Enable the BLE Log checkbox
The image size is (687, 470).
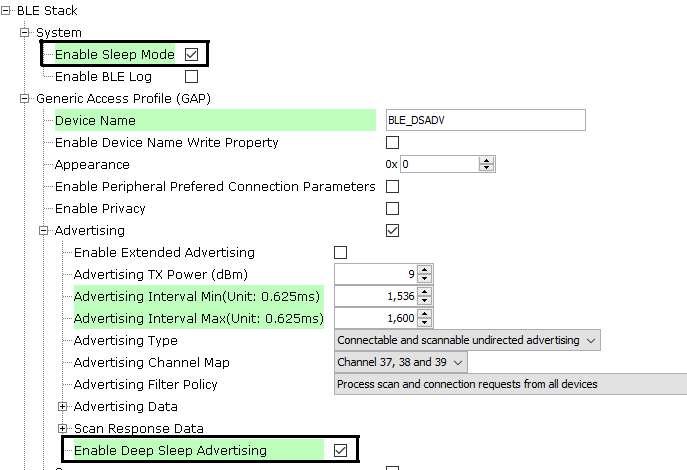pyautogui.click(x=191, y=76)
